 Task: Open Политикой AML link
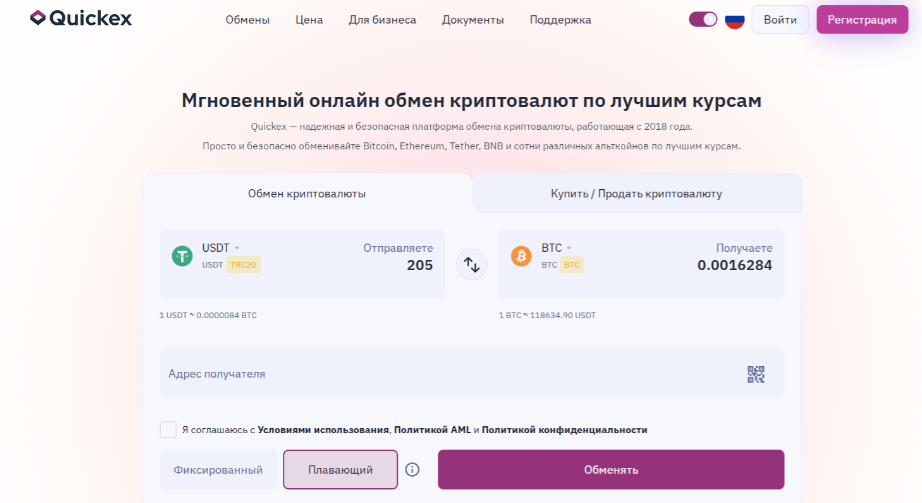[432, 430]
